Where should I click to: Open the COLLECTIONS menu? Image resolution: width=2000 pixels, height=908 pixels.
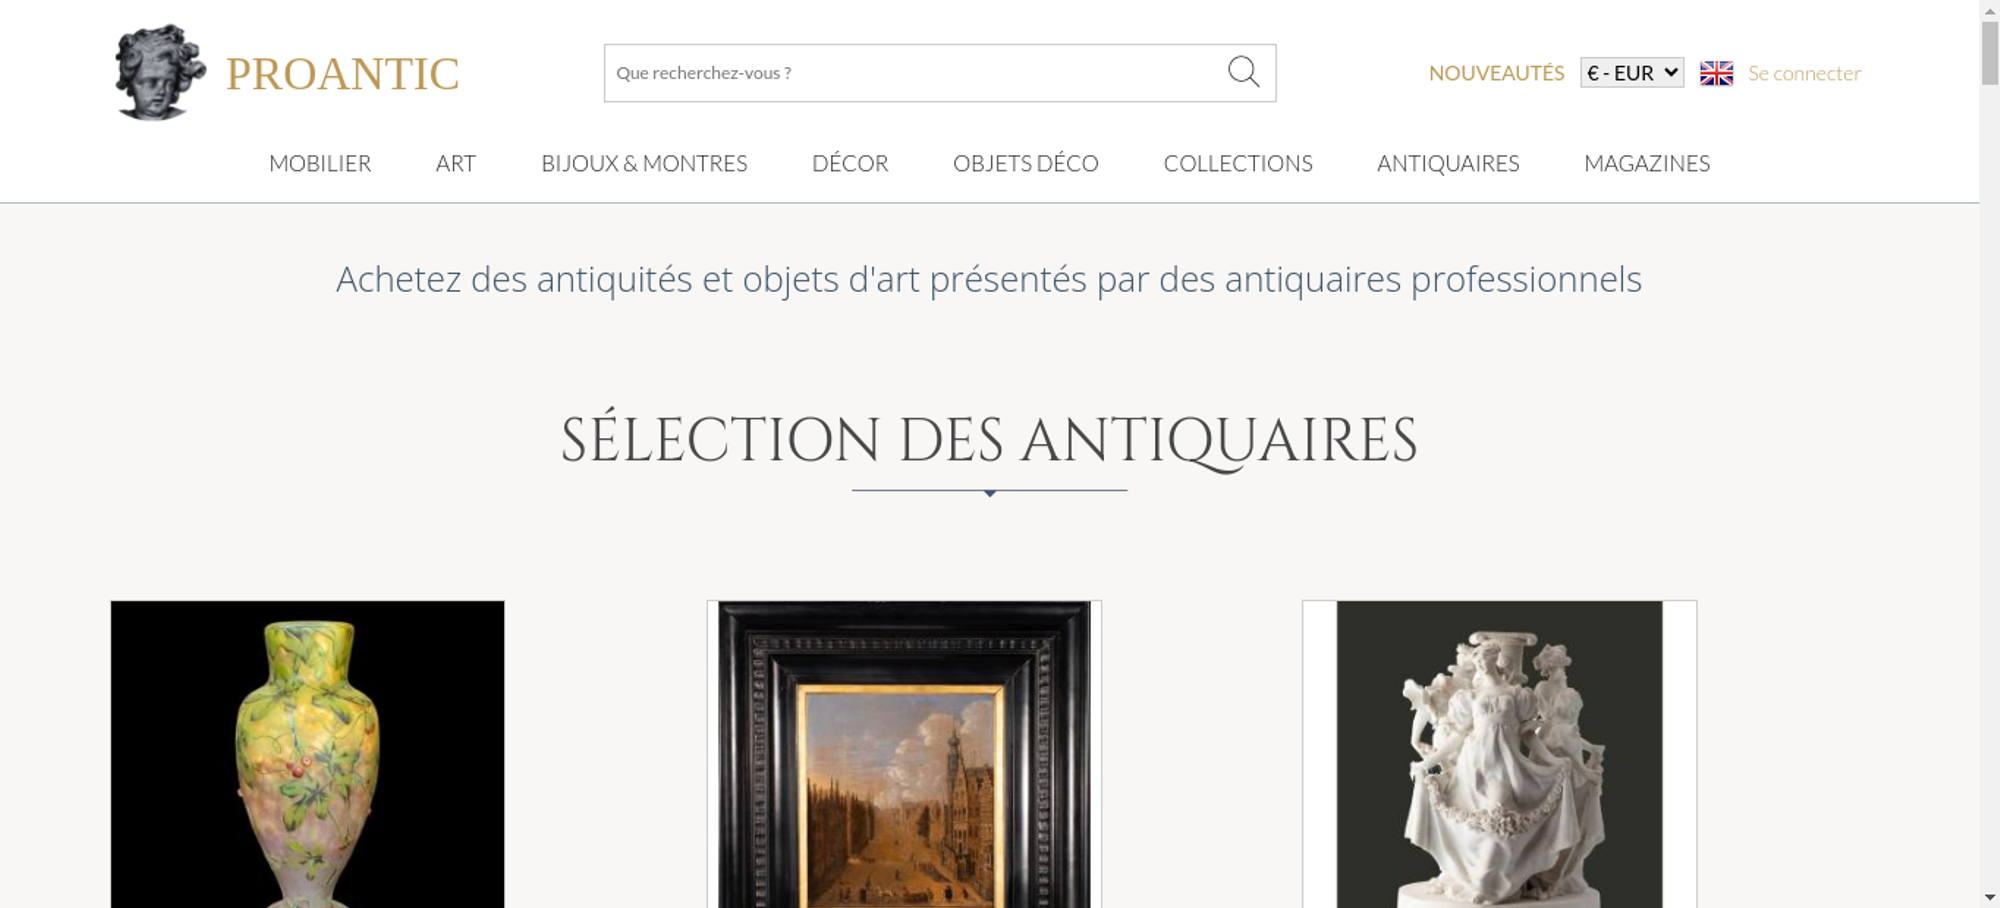(x=1238, y=163)
